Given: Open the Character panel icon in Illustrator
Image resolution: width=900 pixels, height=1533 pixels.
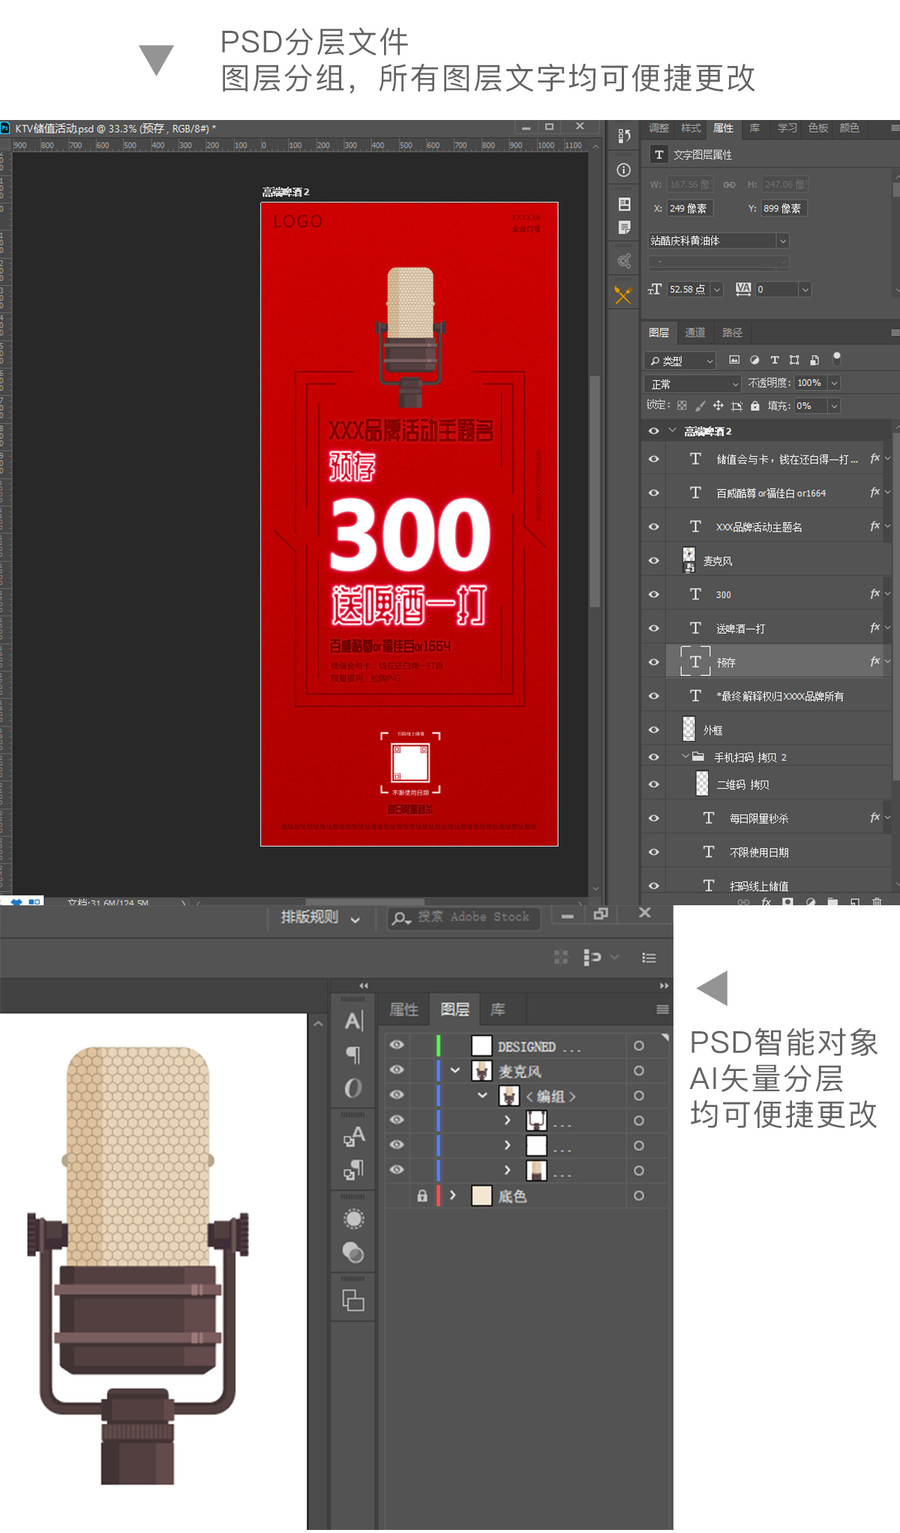Looking at the screenshot, I should pyautogui.click(x=354, y=1021).
